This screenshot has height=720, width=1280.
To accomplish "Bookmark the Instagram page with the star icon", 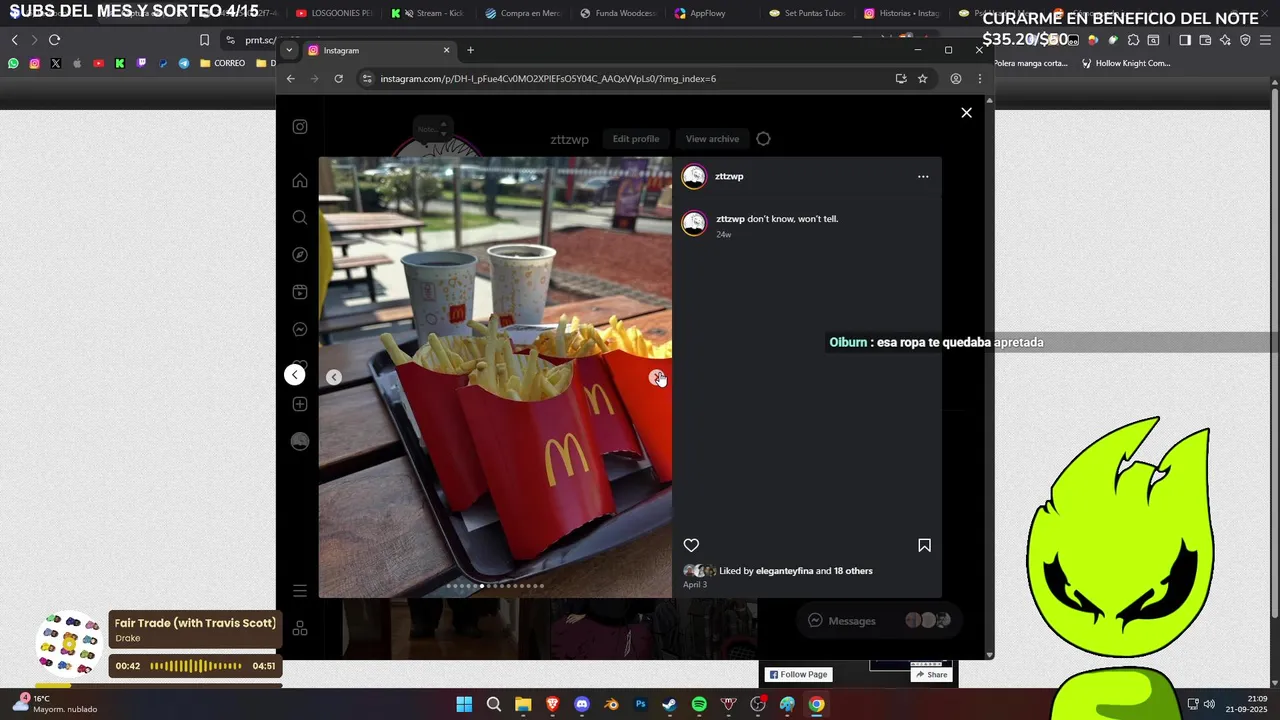I will point(923,79).
